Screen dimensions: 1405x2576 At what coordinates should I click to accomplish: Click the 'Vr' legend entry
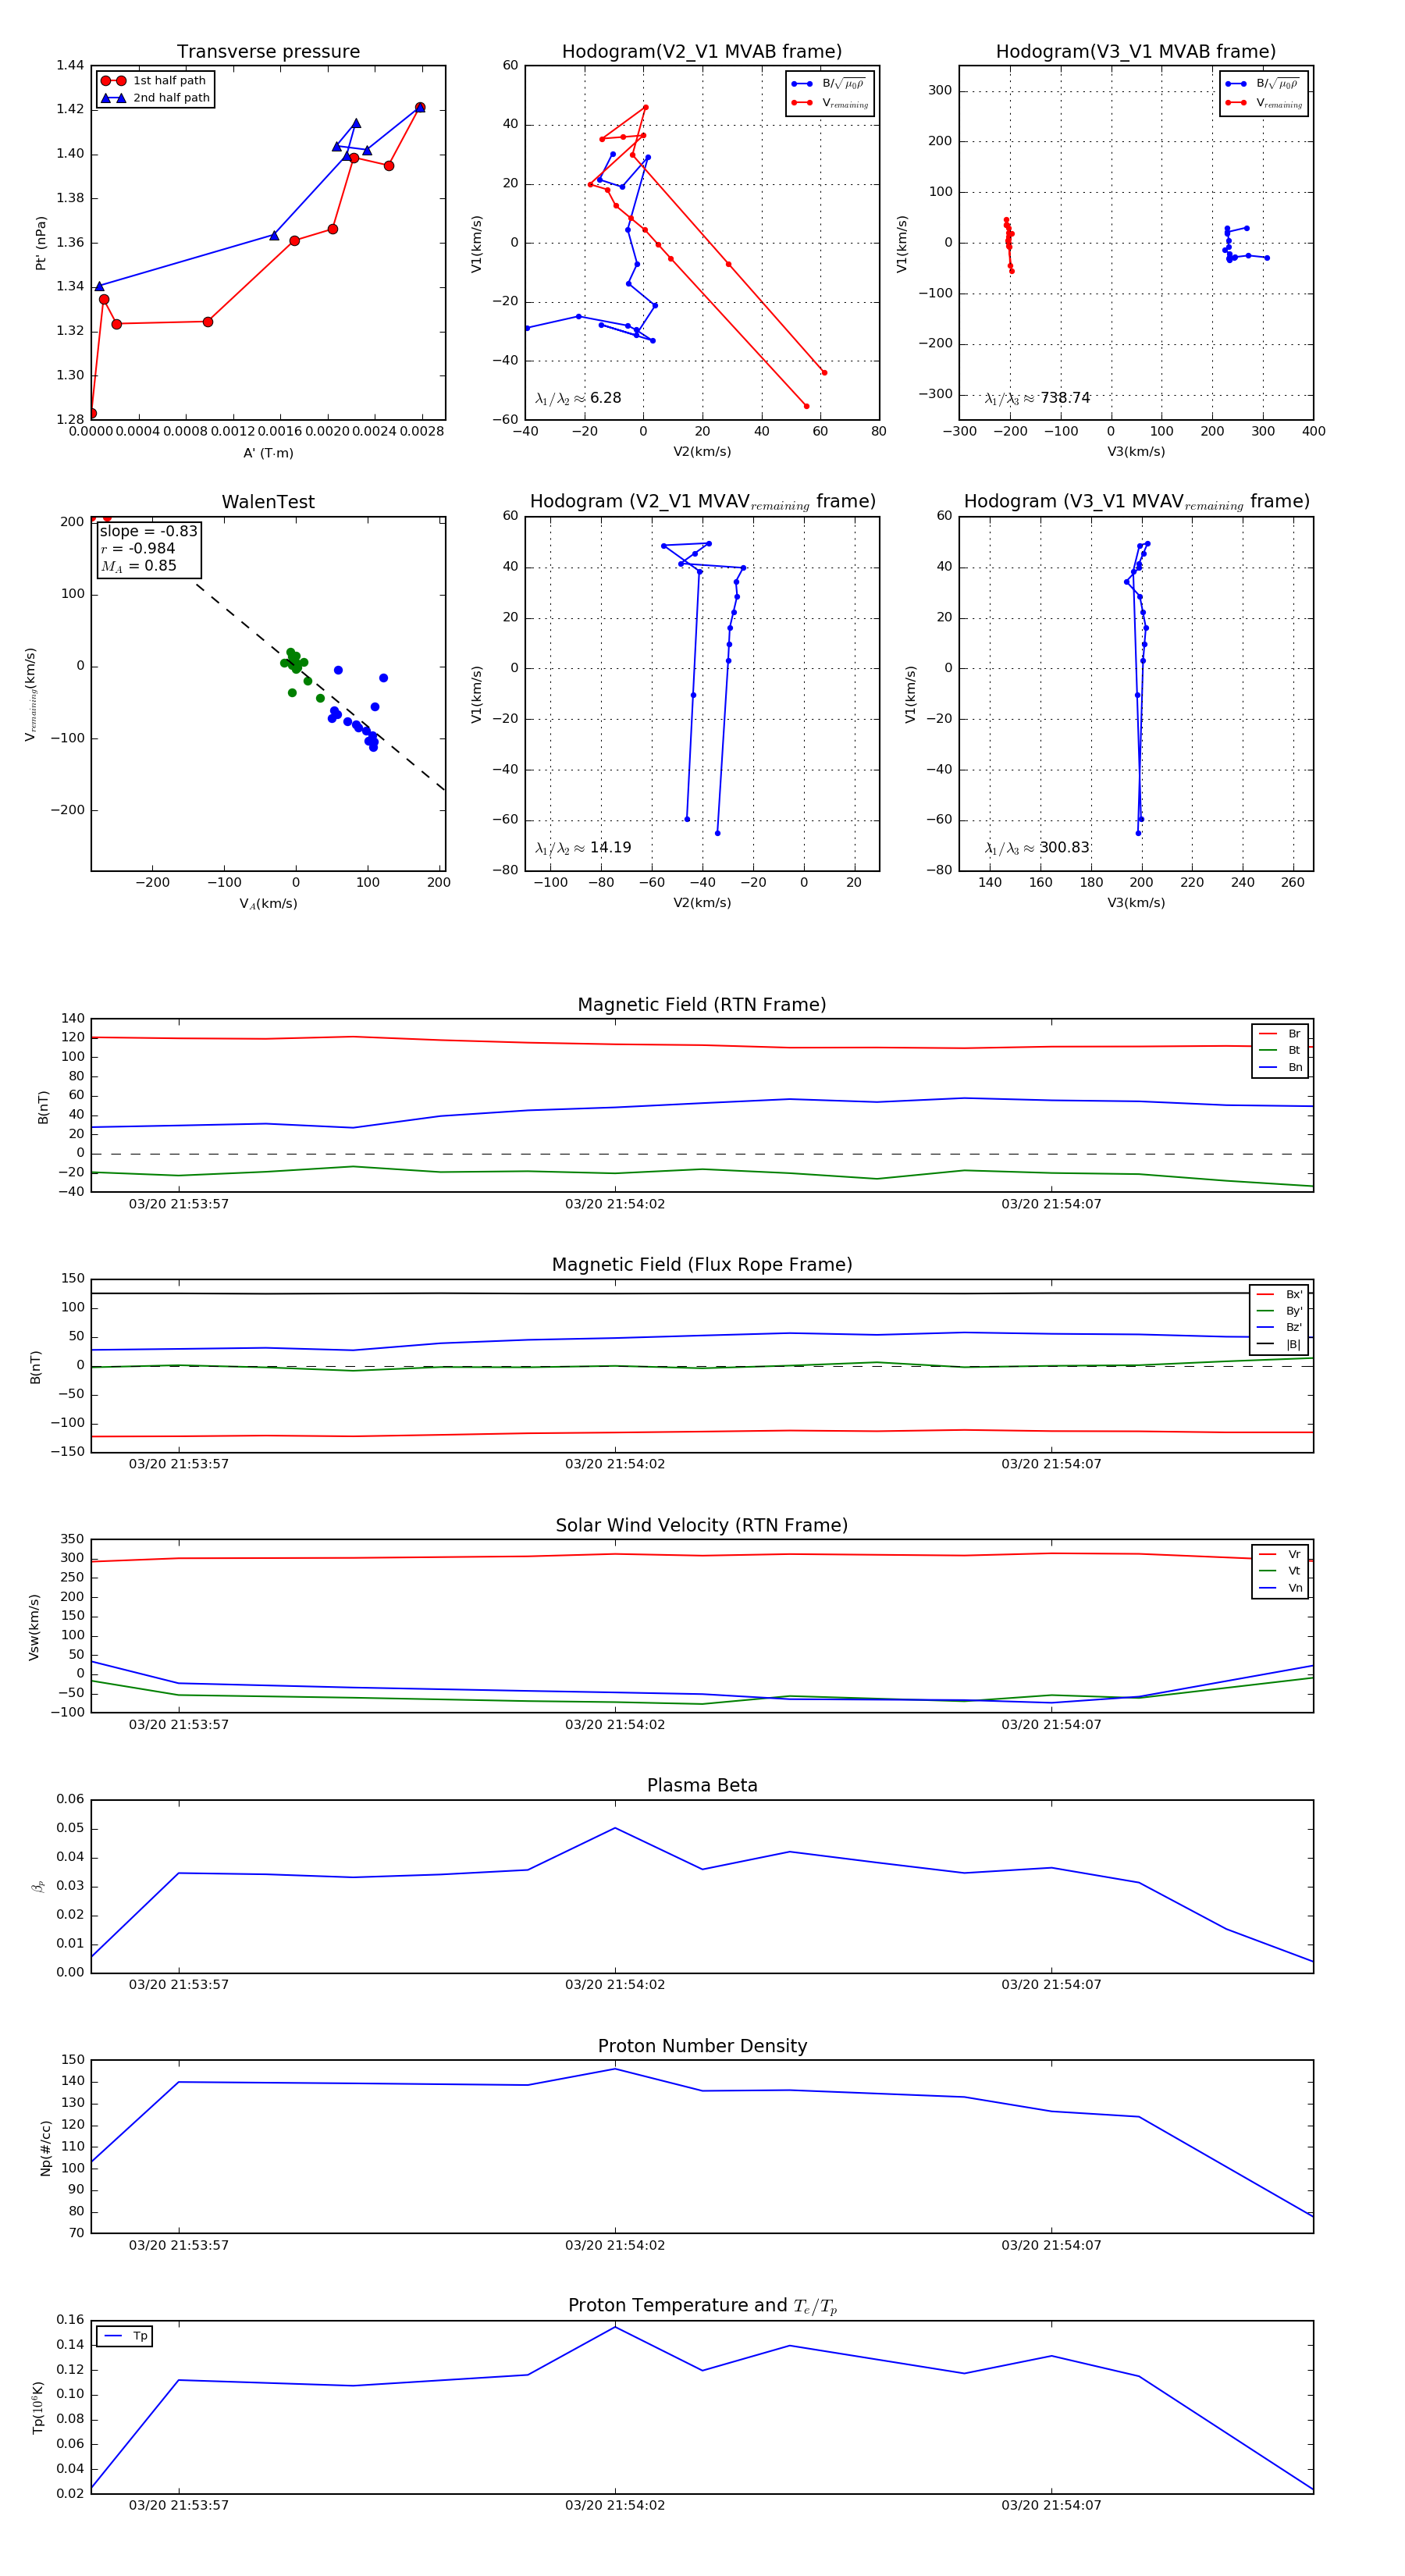pyautogui.click(x=1280, y=1554)
